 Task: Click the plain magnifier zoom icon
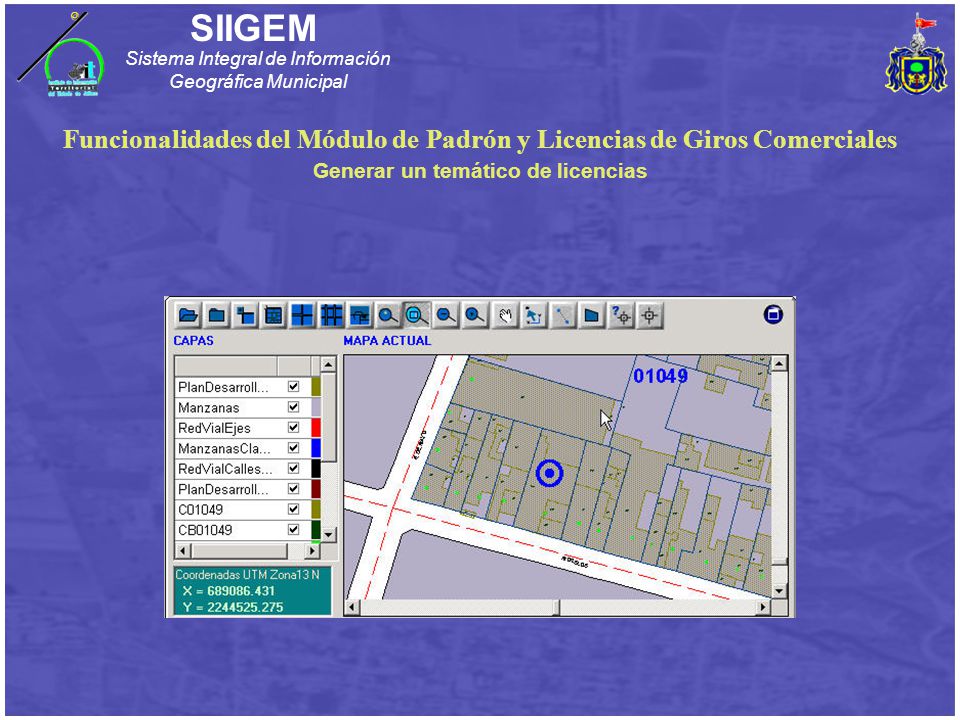coord(388,316)
